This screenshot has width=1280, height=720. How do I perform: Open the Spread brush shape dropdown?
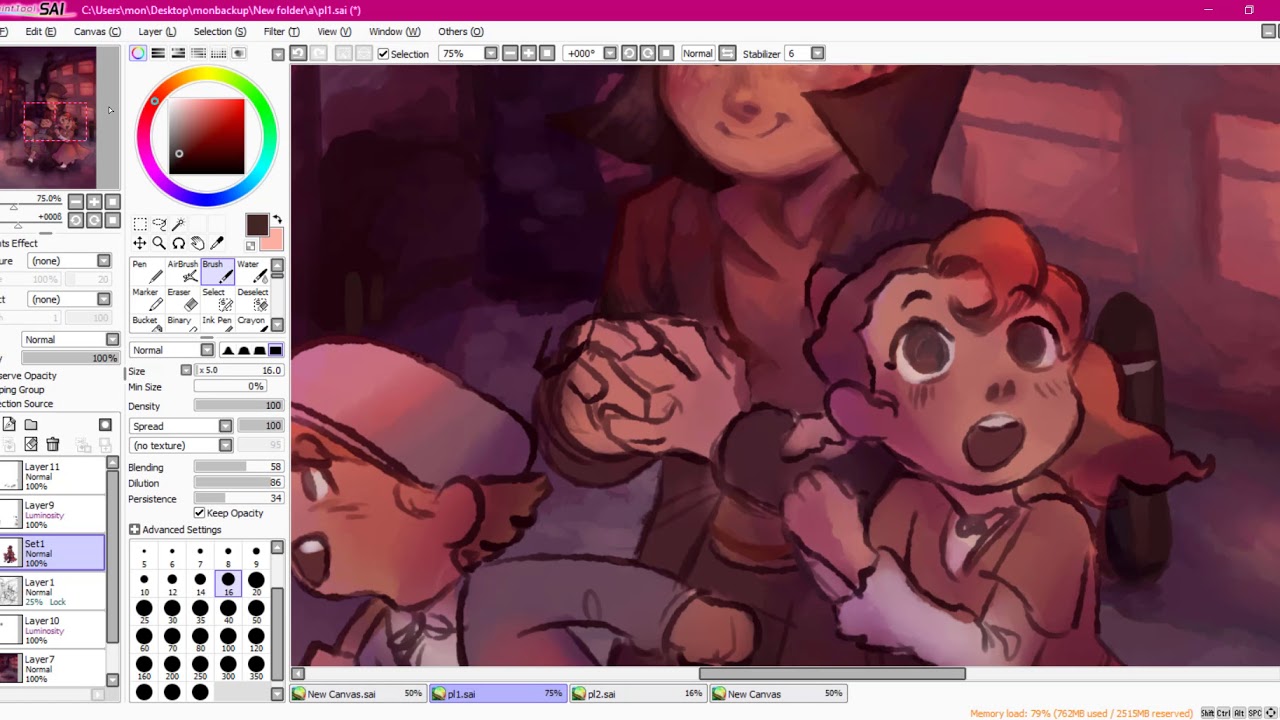[180, 426]
